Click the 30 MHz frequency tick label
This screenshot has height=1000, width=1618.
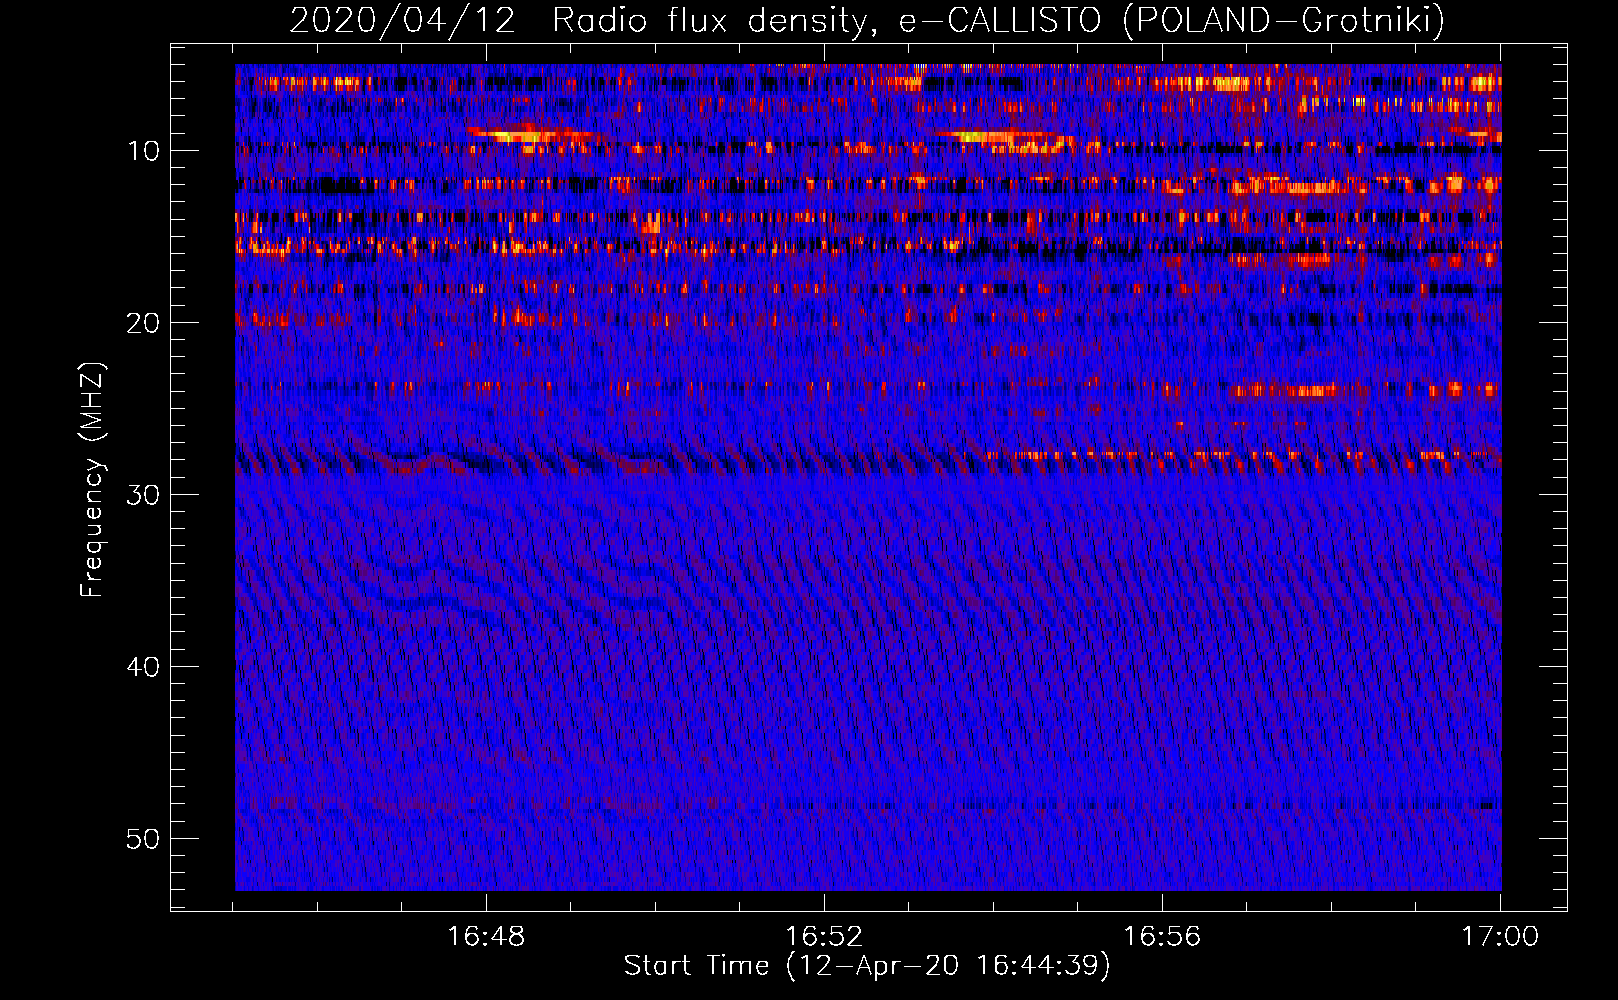pyautogui.click(x=144, y=495)
